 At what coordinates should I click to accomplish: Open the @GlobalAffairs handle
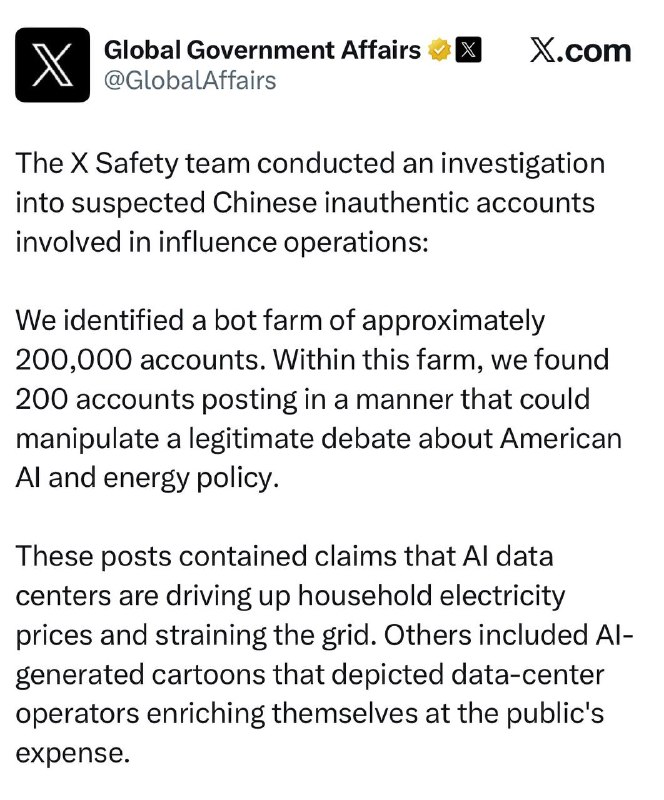tap(190, 81)
